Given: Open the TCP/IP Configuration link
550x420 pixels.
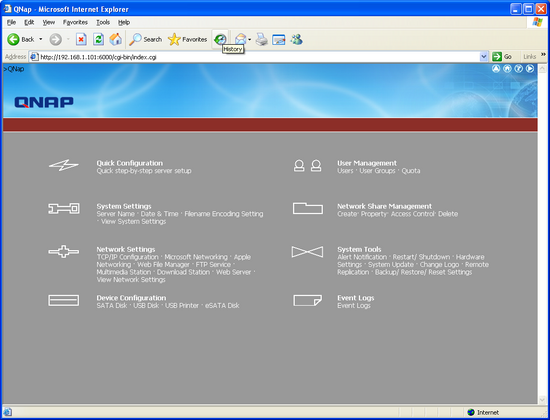Looking at the screenshot, I should pos(128,257).
